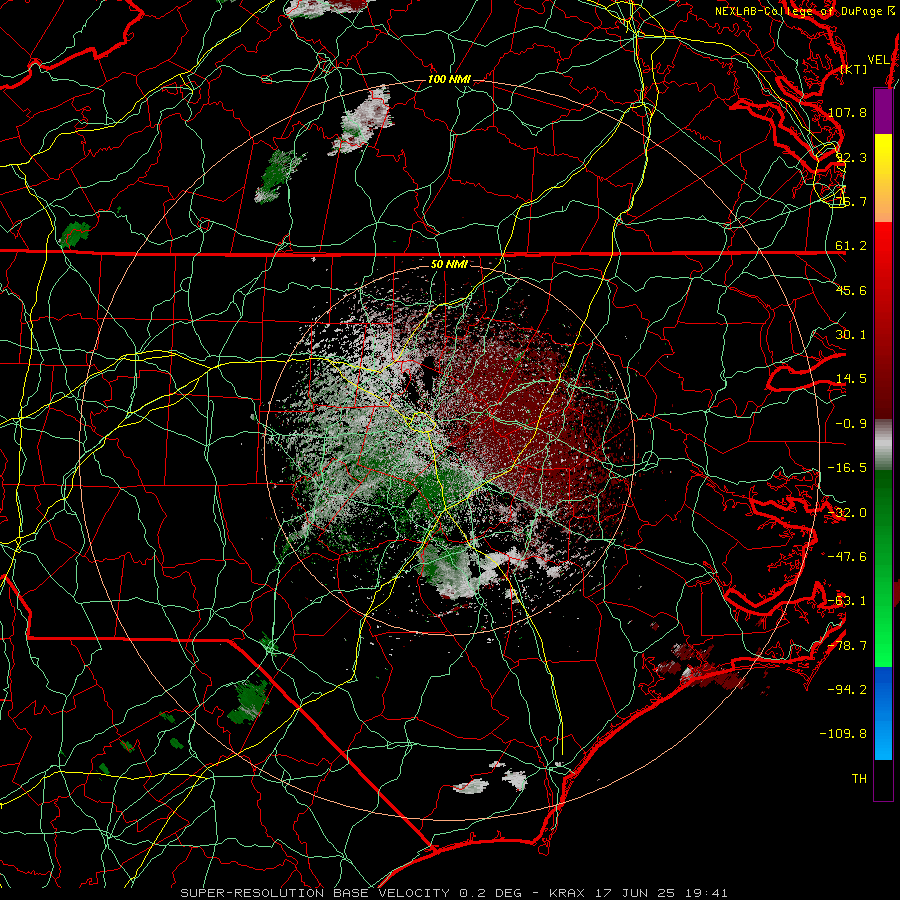
Task: Click the Super-Resolution Base Velocity caption
Action: click(x=453, y=893)
